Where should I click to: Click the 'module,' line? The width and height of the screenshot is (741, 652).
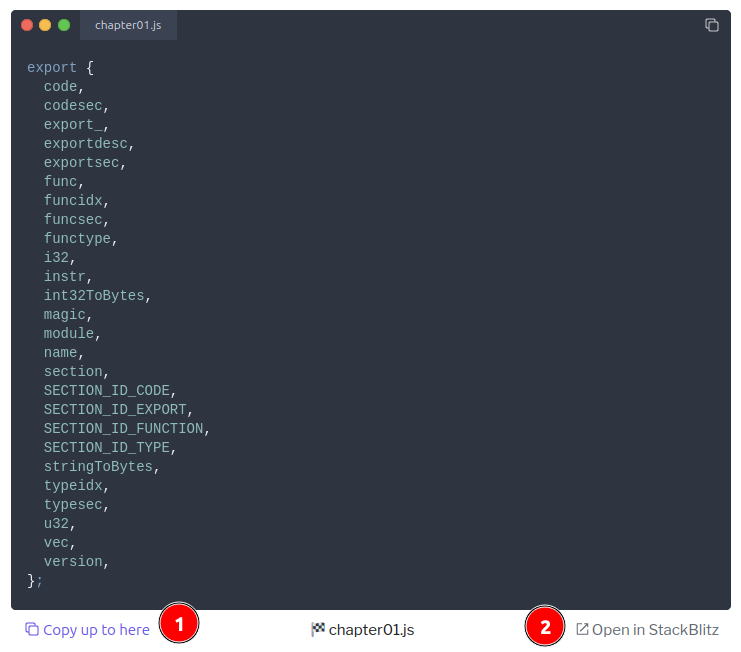click(72, 334)
